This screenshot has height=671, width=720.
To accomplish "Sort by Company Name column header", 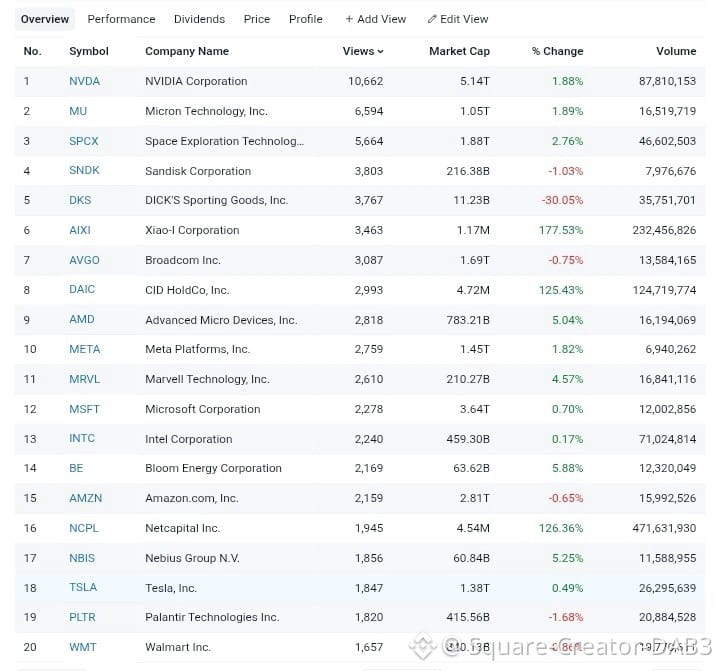I will (187, 51).
